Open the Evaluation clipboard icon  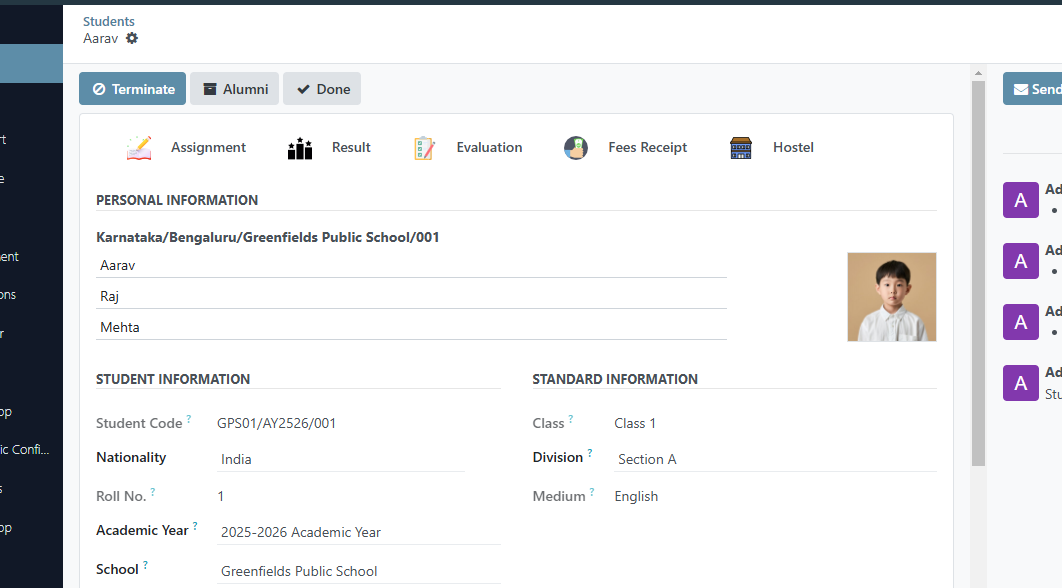click(x=425, y=148)
